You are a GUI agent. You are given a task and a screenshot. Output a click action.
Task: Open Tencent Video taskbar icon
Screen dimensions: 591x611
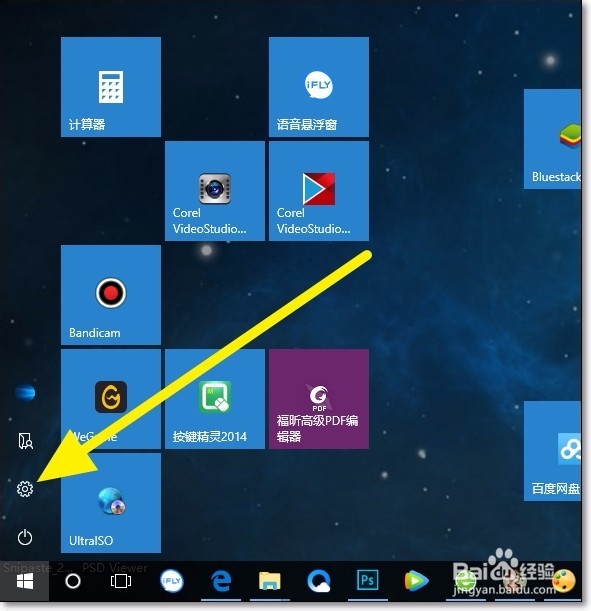coord(416,581)
